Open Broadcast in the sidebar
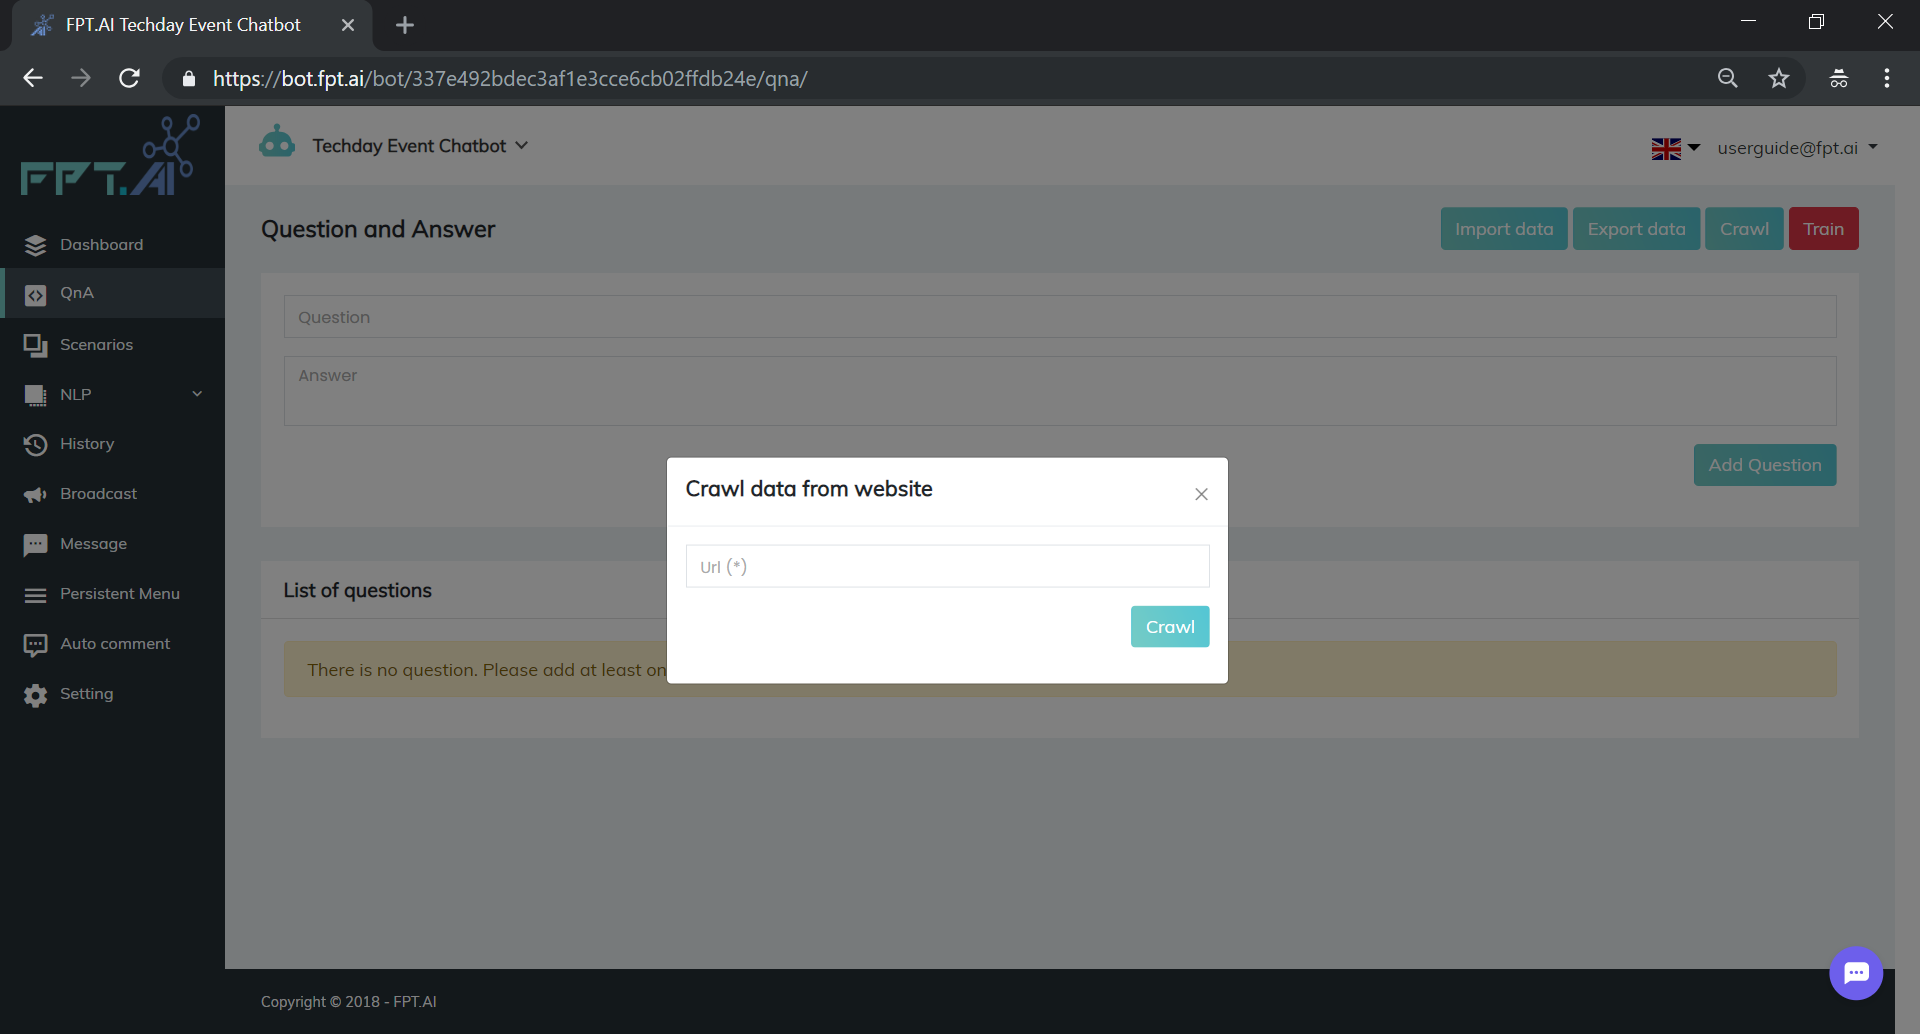This screenshot has width=1920, height=1034. click(x=112, y=494)
